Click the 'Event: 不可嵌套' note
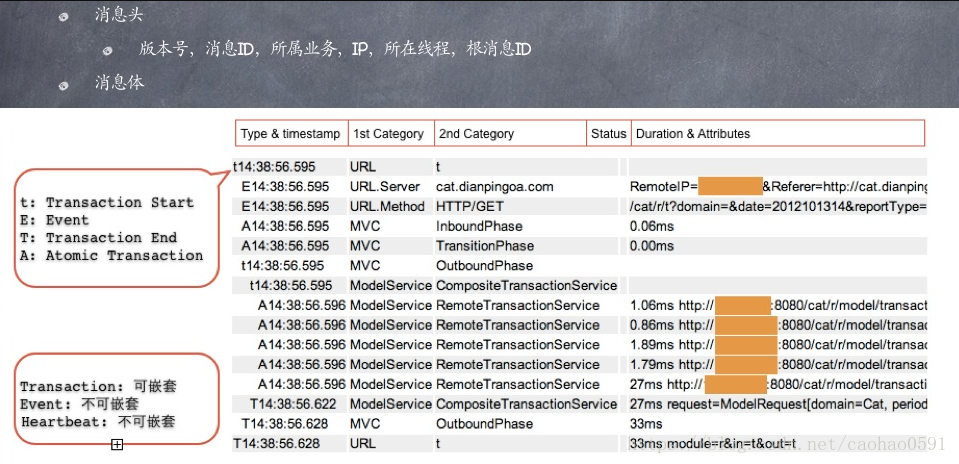This screenshot has height=464, width=959. (x=80, y=404)
